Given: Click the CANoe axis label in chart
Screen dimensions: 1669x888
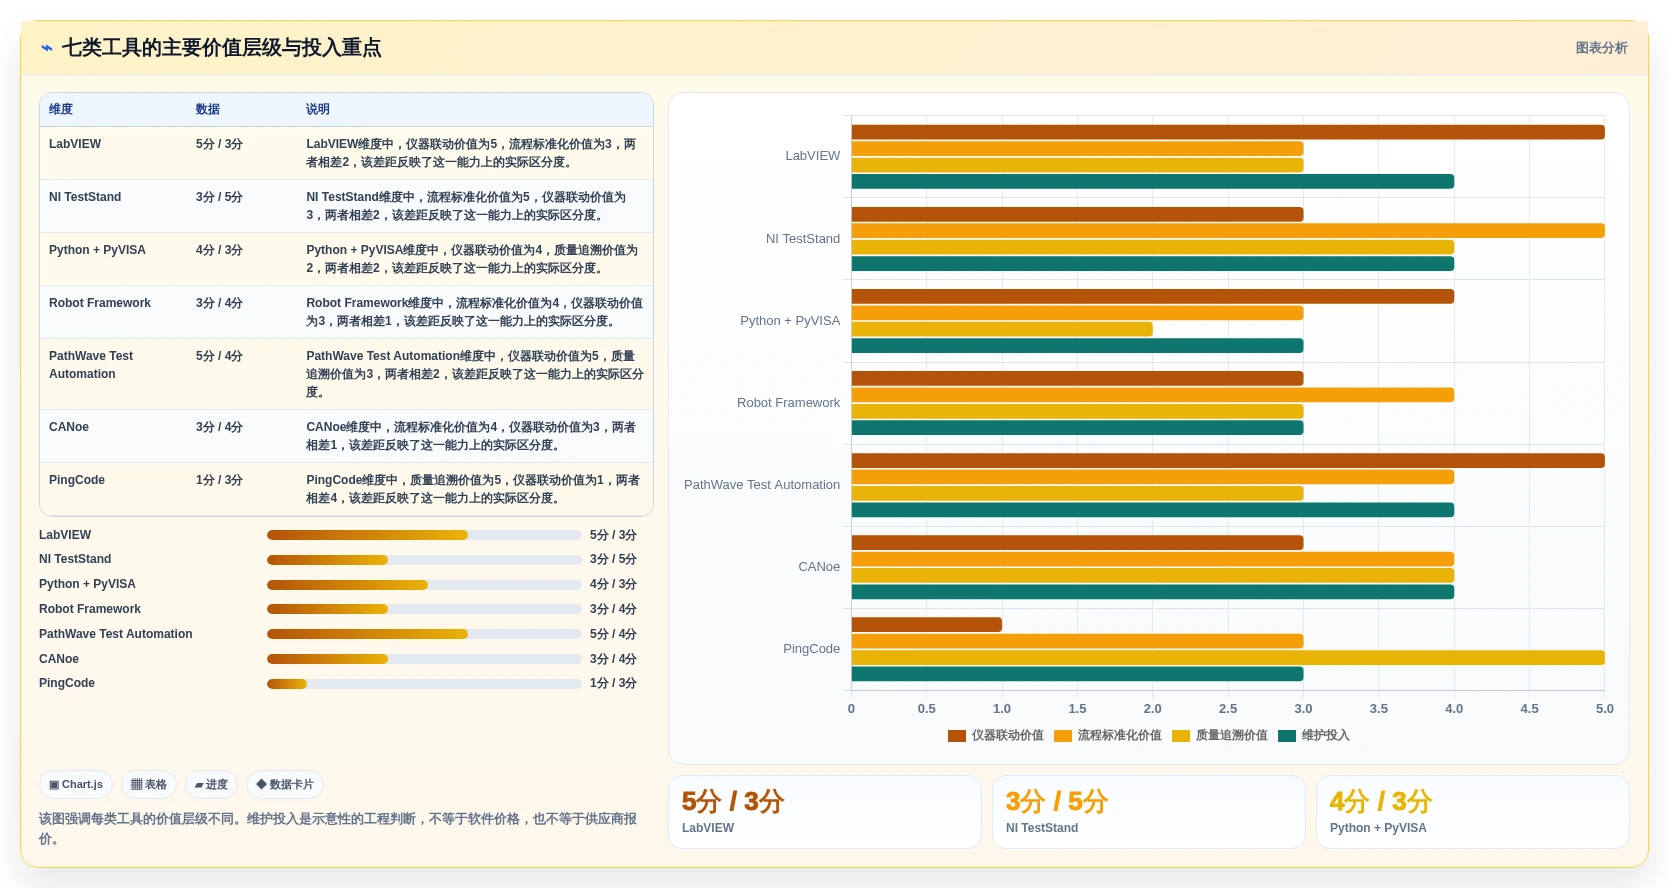Looking at the screenshot, I should click(x=819, y=567).
